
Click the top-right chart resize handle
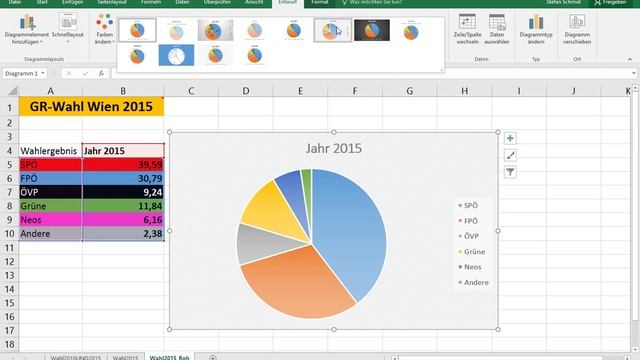tap(498, 132)
